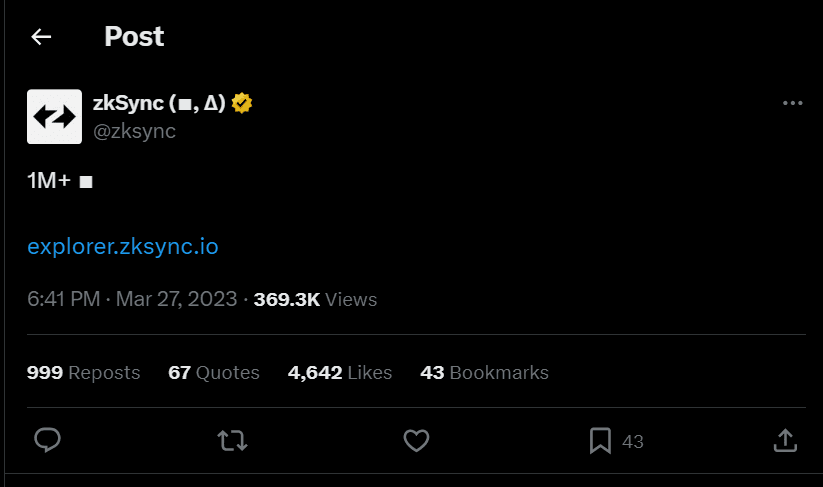Open the zkSync display name profile
The image size is (823, 487).
click(159, 103)
